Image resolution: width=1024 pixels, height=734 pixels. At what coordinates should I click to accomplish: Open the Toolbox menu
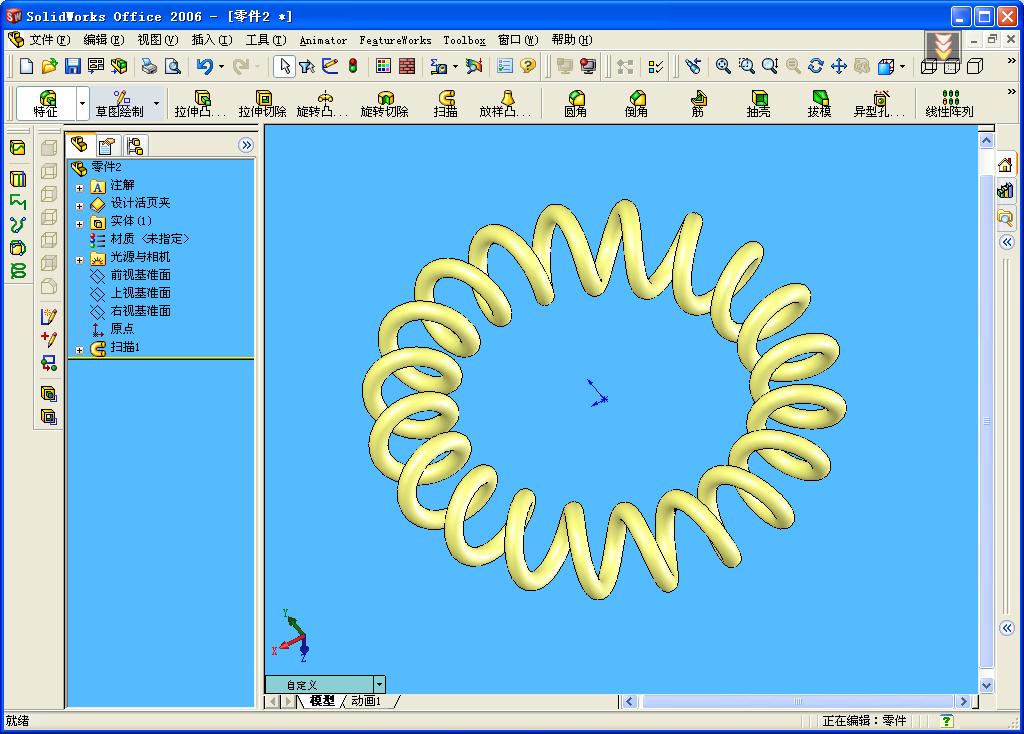pyautogui.click(x=464, y=40)
